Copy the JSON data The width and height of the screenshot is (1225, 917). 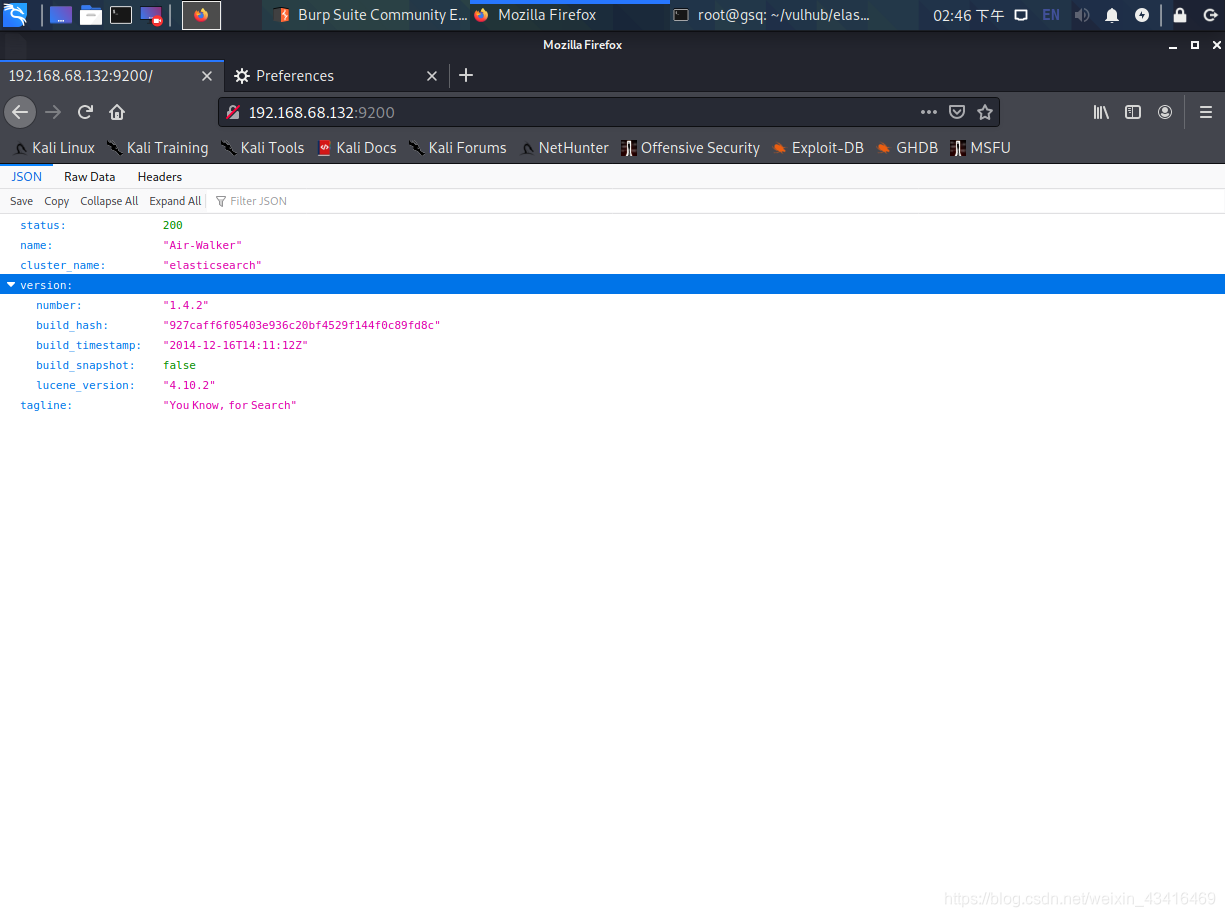point(56,200)
